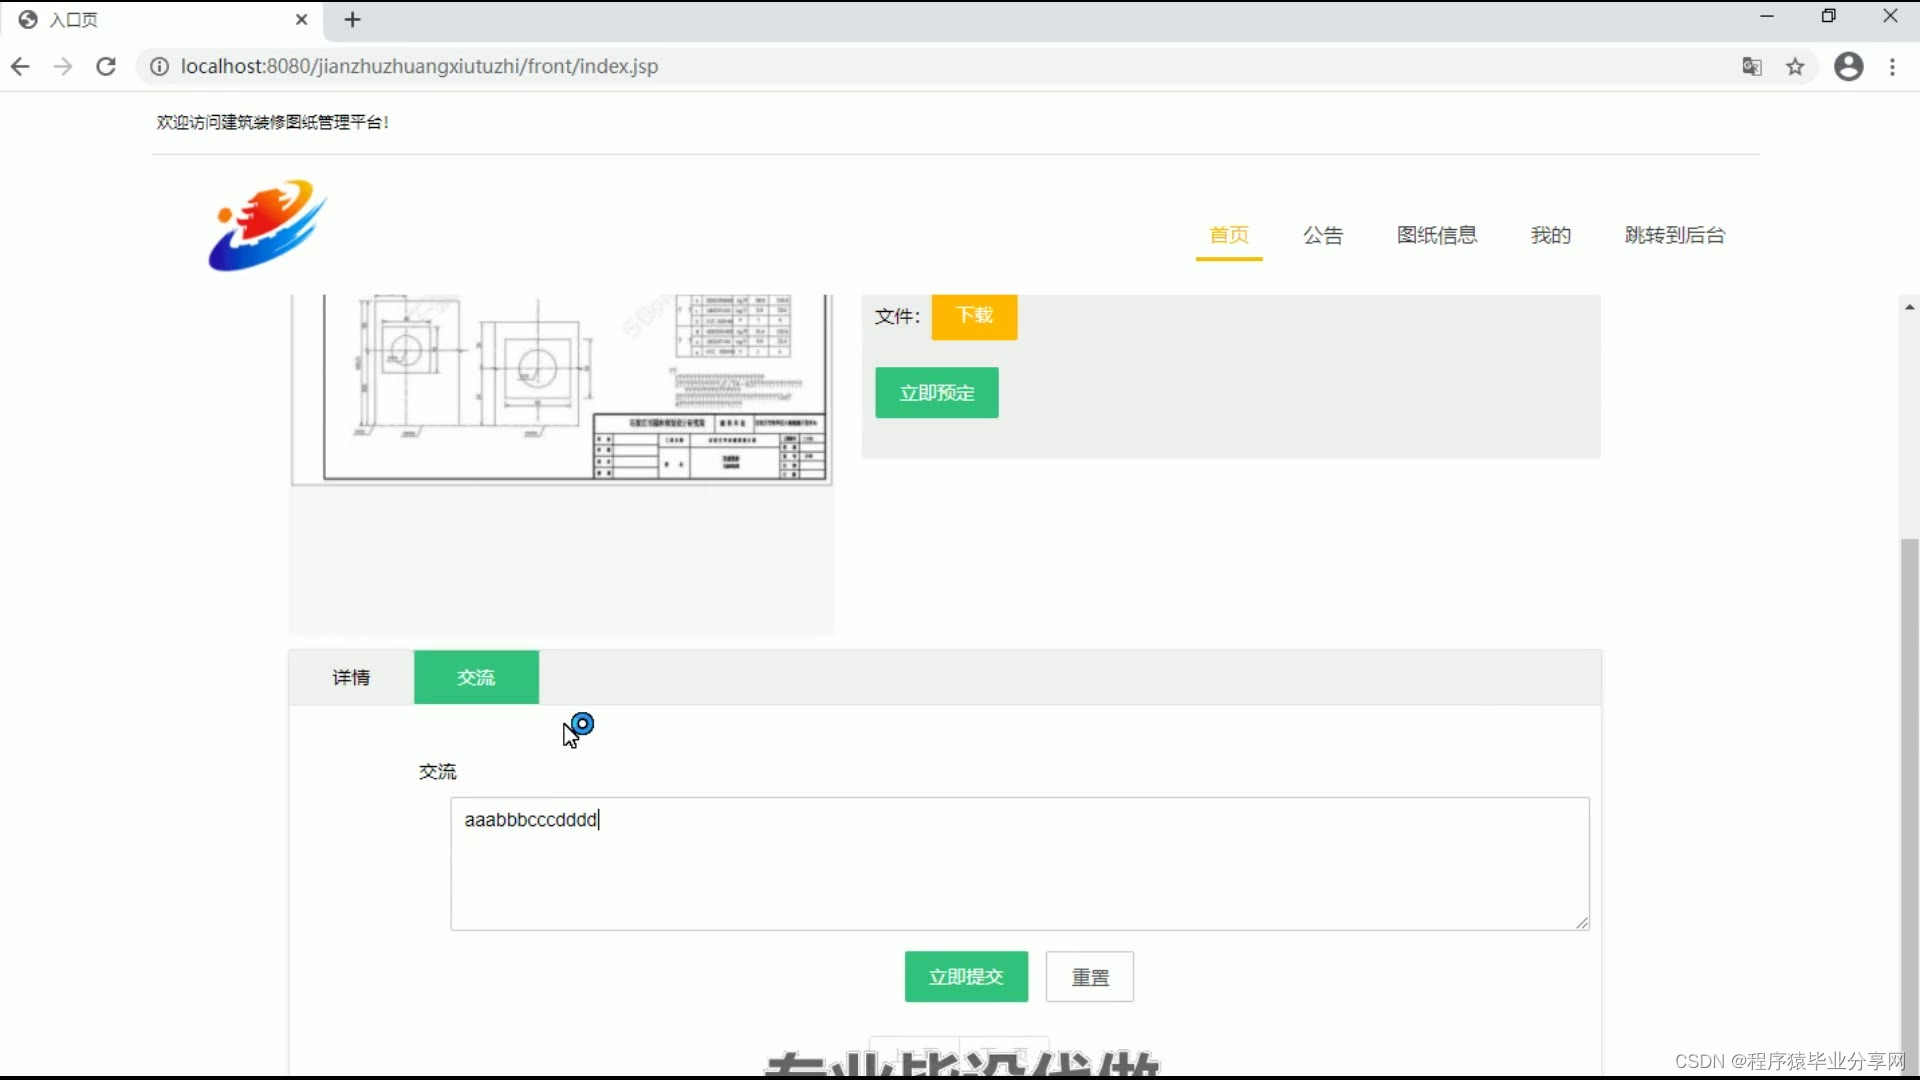Open the user profile icon
Image resolution: width=1920 pixels, height=1080 pixels.
pyautogui.click(x=1848, y=66)
